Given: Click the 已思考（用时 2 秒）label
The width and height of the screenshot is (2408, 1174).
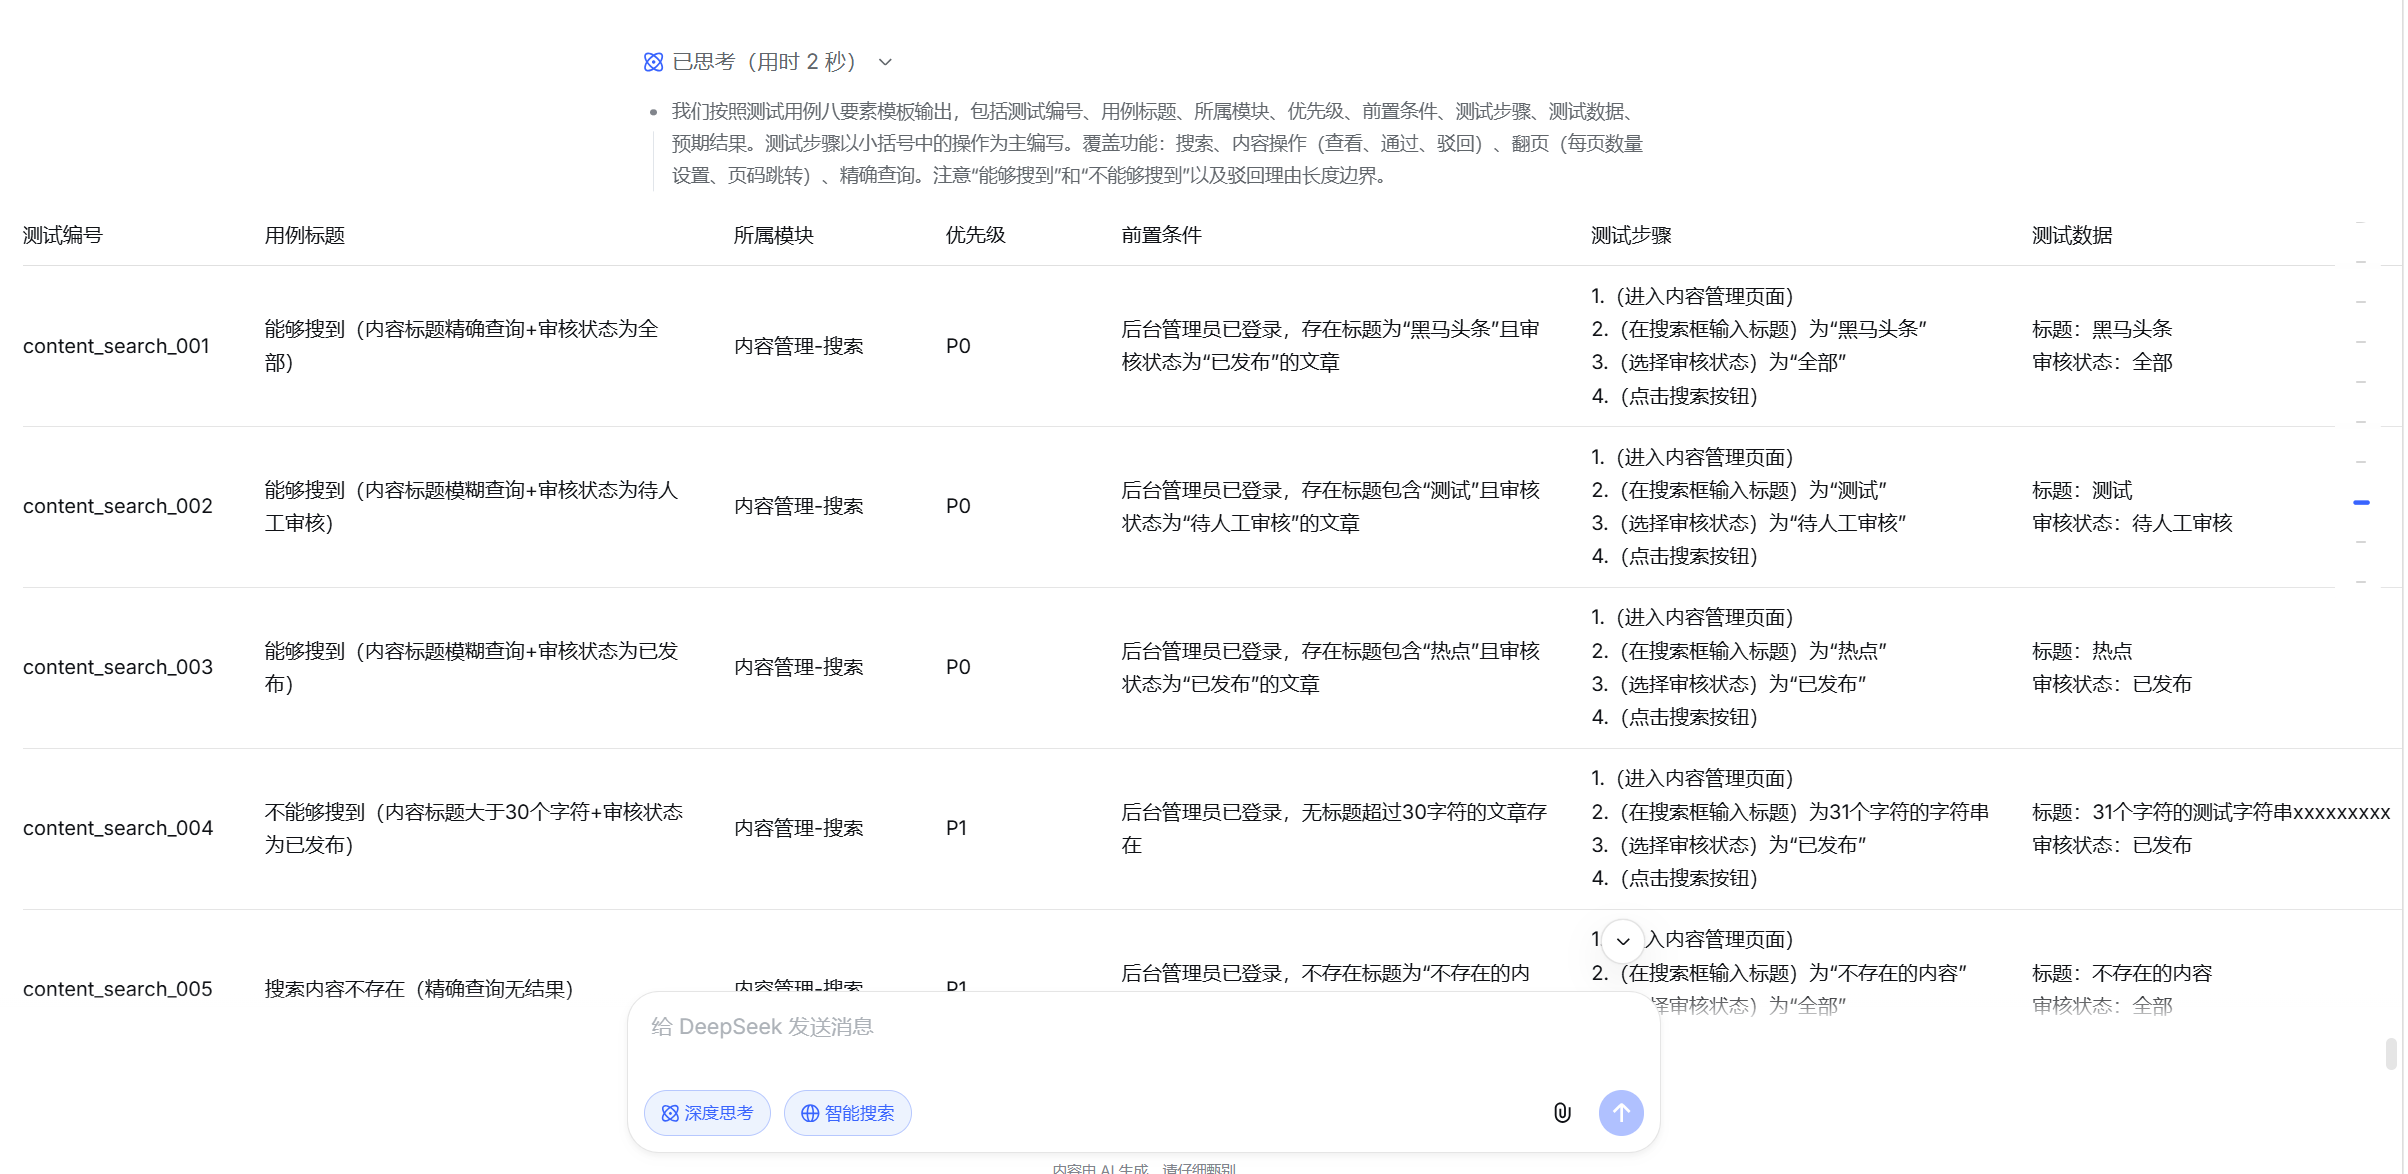Looking at the screenshot, I should (764, 62).
